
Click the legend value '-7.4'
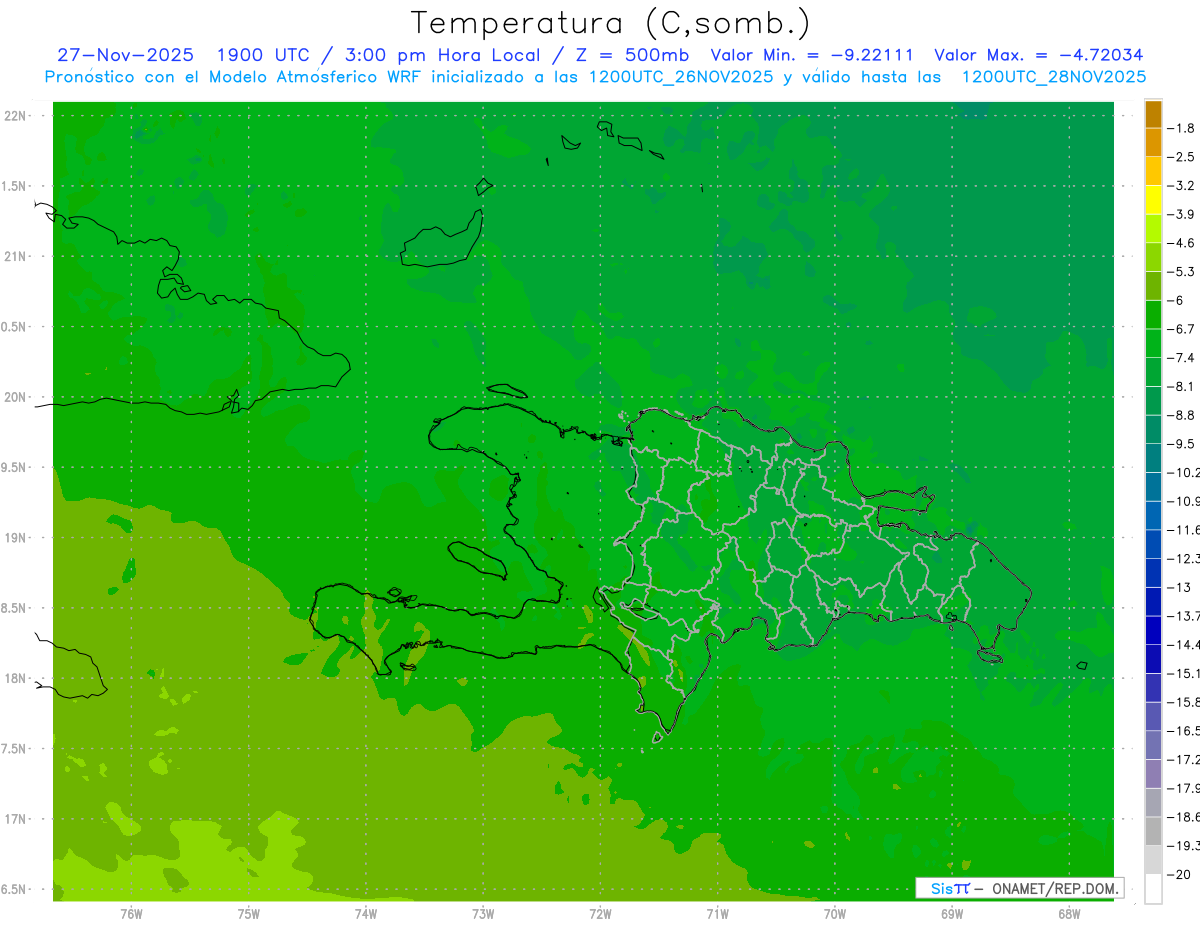(x=1180, y=357)
